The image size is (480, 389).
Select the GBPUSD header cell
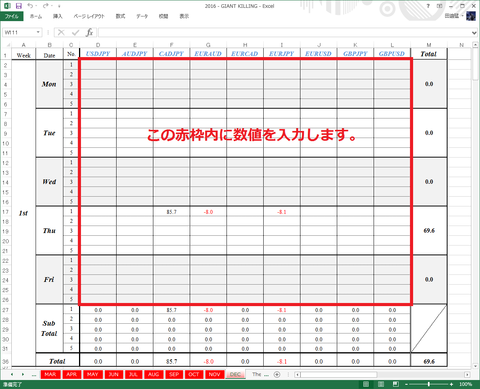pyautogui.click(x=392, y=54)
